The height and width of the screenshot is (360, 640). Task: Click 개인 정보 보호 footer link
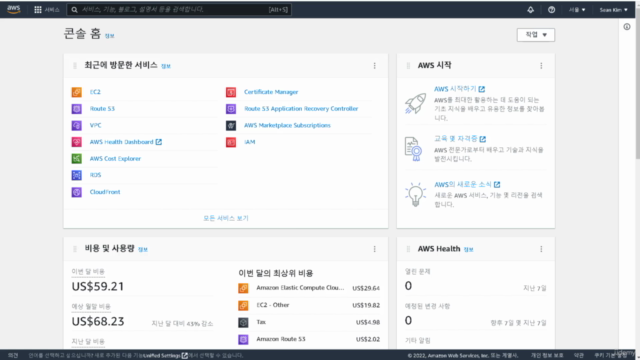(x=547, y=356)
